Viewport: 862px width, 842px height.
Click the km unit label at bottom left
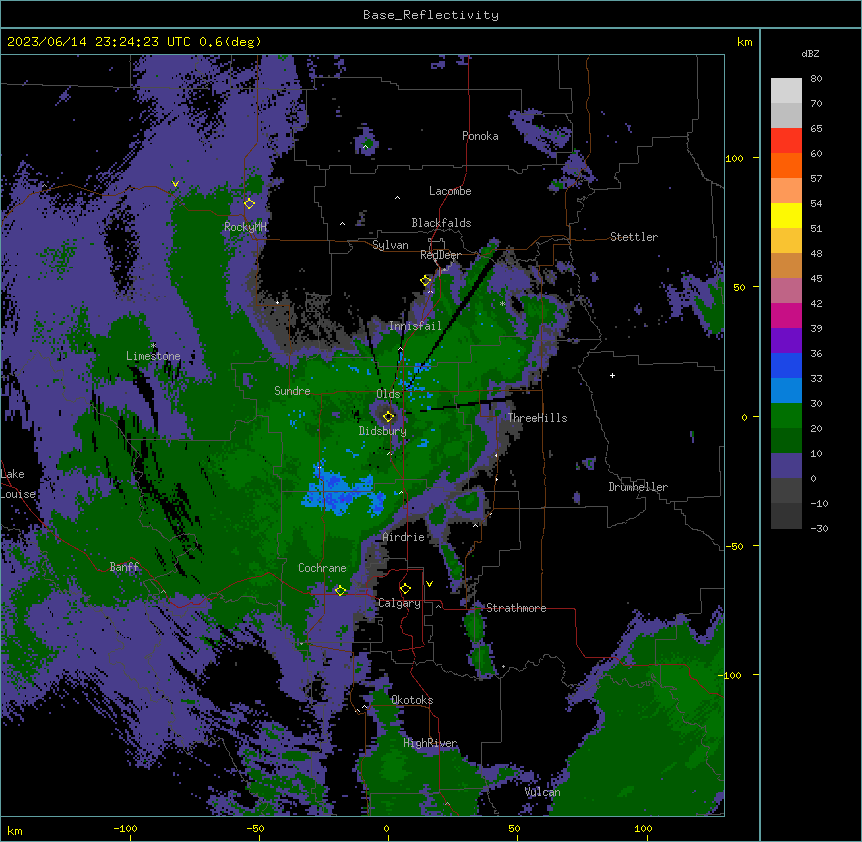[15, 830]
